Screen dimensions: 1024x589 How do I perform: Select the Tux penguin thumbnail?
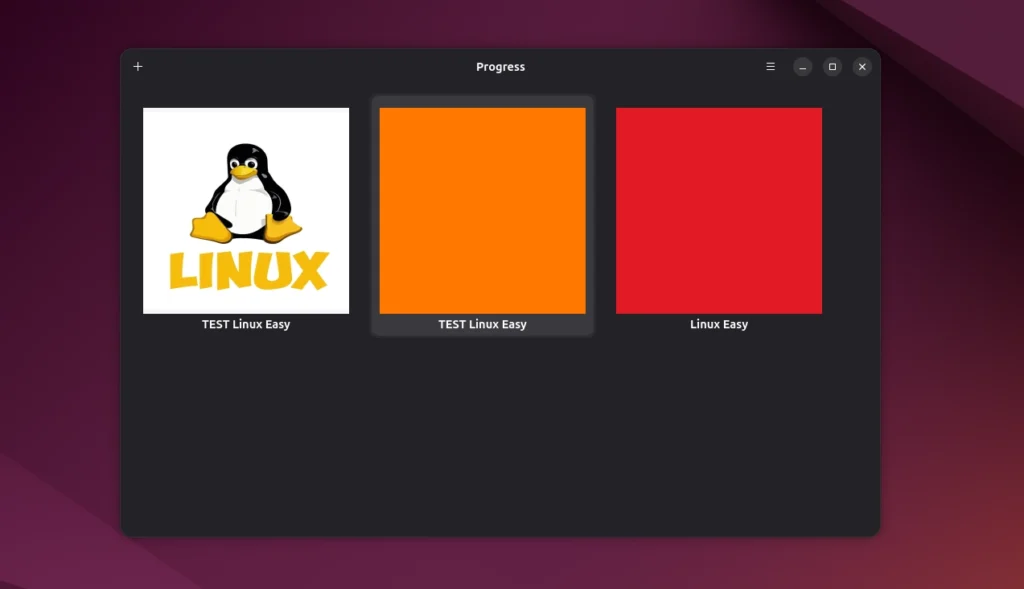pos(246,210)
